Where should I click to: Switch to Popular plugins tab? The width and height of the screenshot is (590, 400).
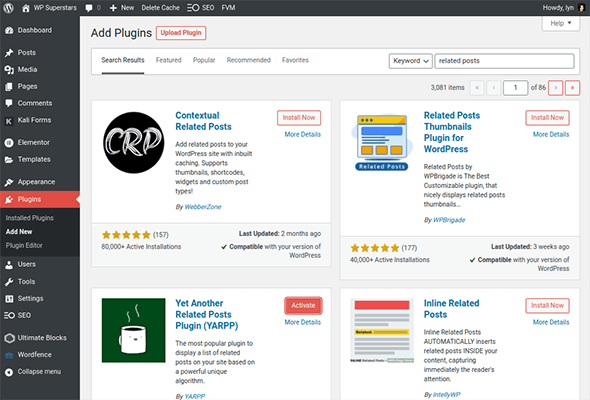tap(204, 60)
